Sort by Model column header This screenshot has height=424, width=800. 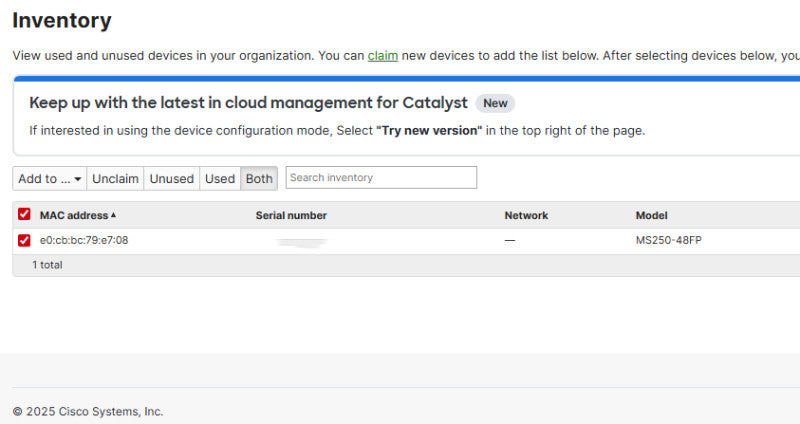click(x=652, y=215)
